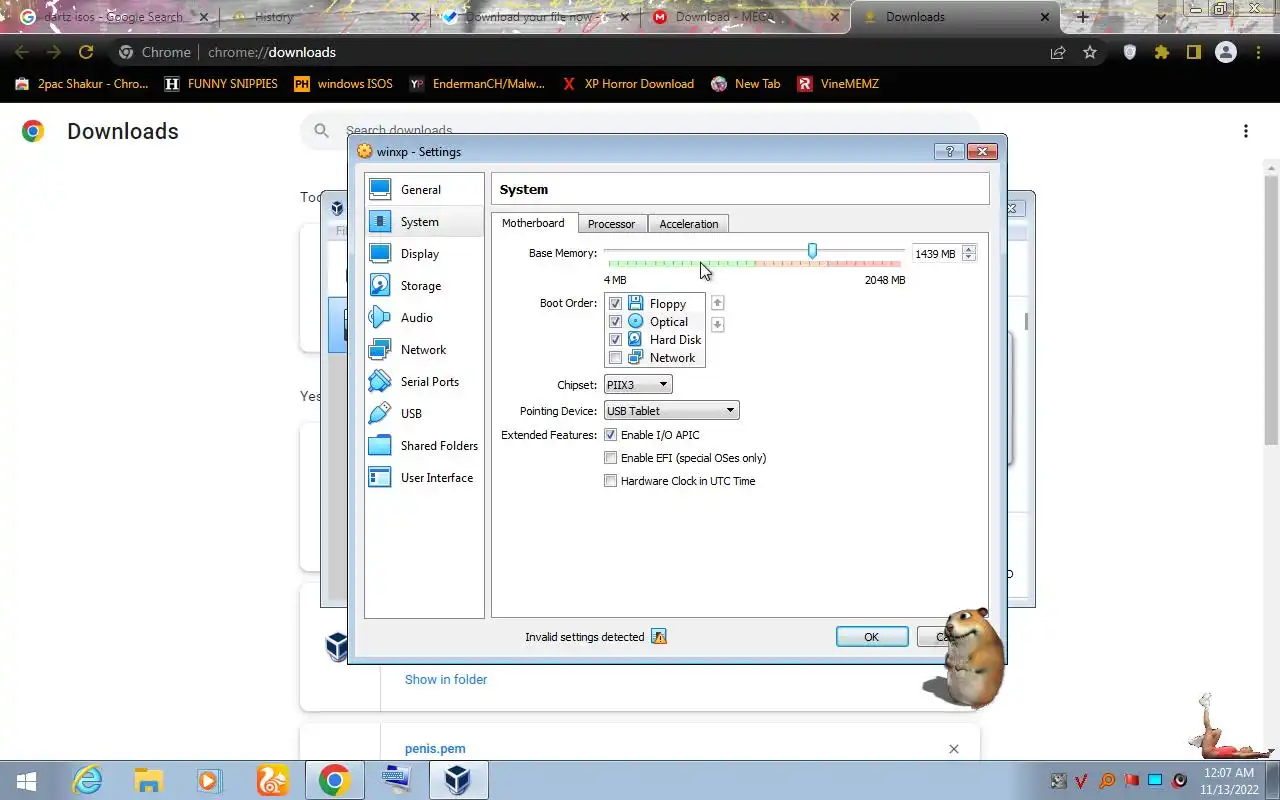
Task: Bookmark this page with star icon
Action: (1090, 52)
